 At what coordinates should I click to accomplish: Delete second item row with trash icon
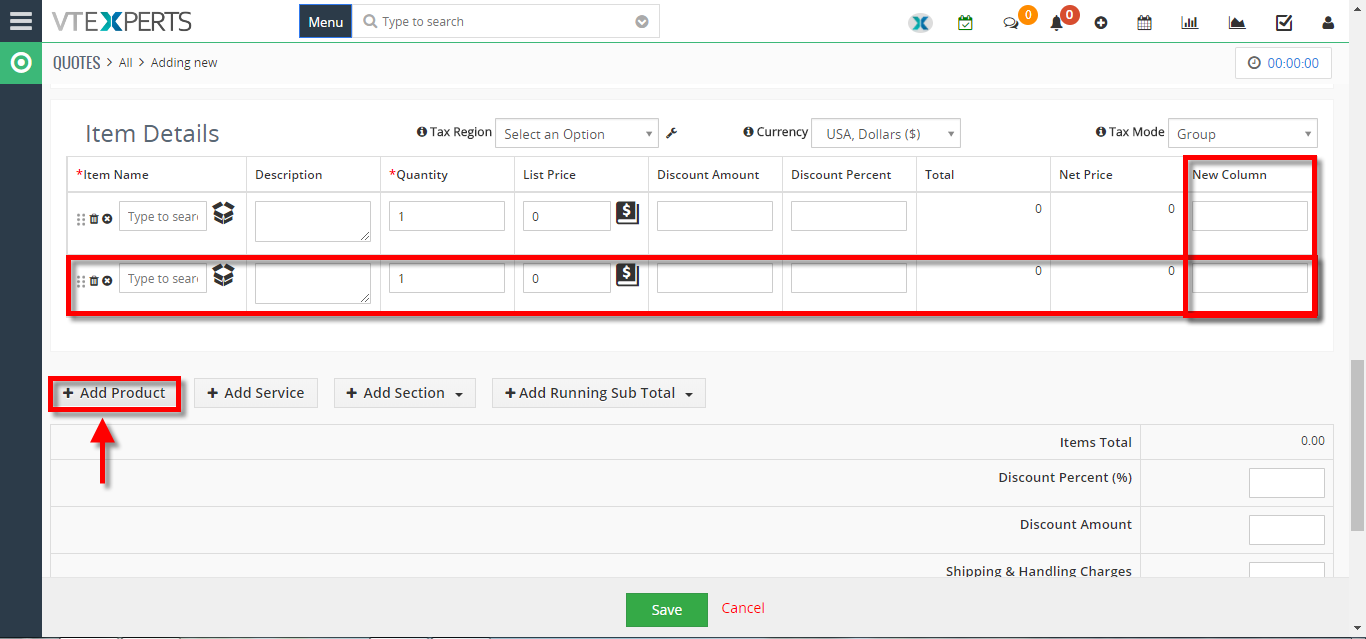coord(94,280)
